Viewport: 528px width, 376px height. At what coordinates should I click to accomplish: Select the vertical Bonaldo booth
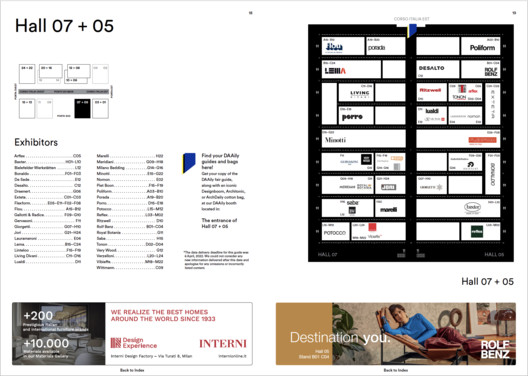[493, 173]
